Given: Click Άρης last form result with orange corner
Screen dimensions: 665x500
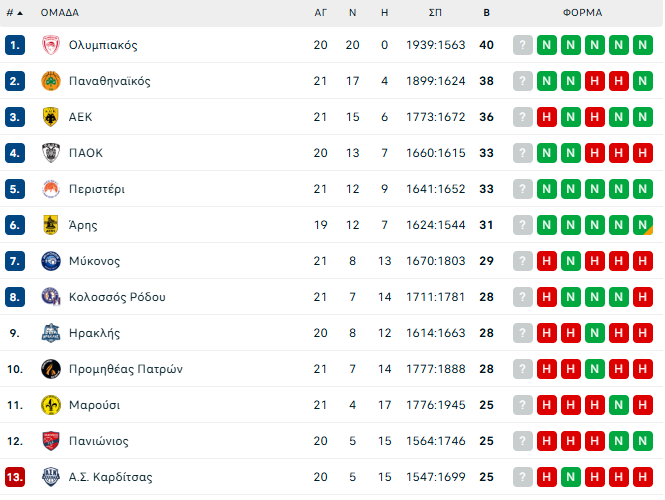Looking at the screenshot, I should tap(642, 225).
